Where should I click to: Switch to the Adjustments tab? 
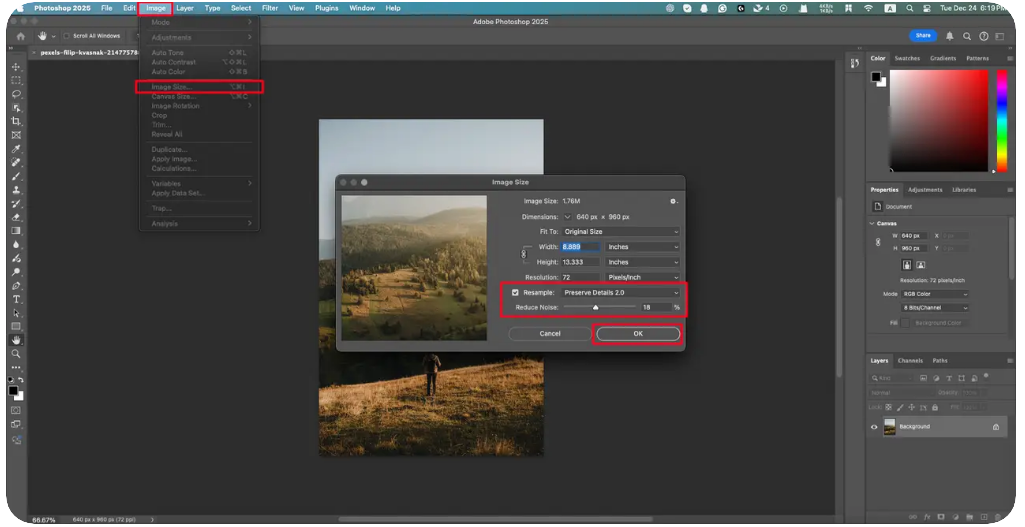pos(925,190)
